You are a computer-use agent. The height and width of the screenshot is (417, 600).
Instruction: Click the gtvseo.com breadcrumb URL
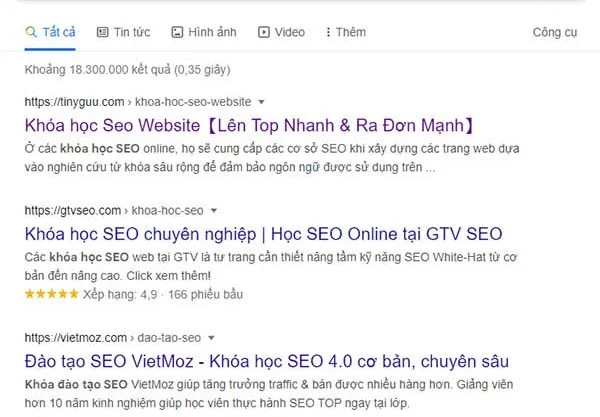coord(114,210)
